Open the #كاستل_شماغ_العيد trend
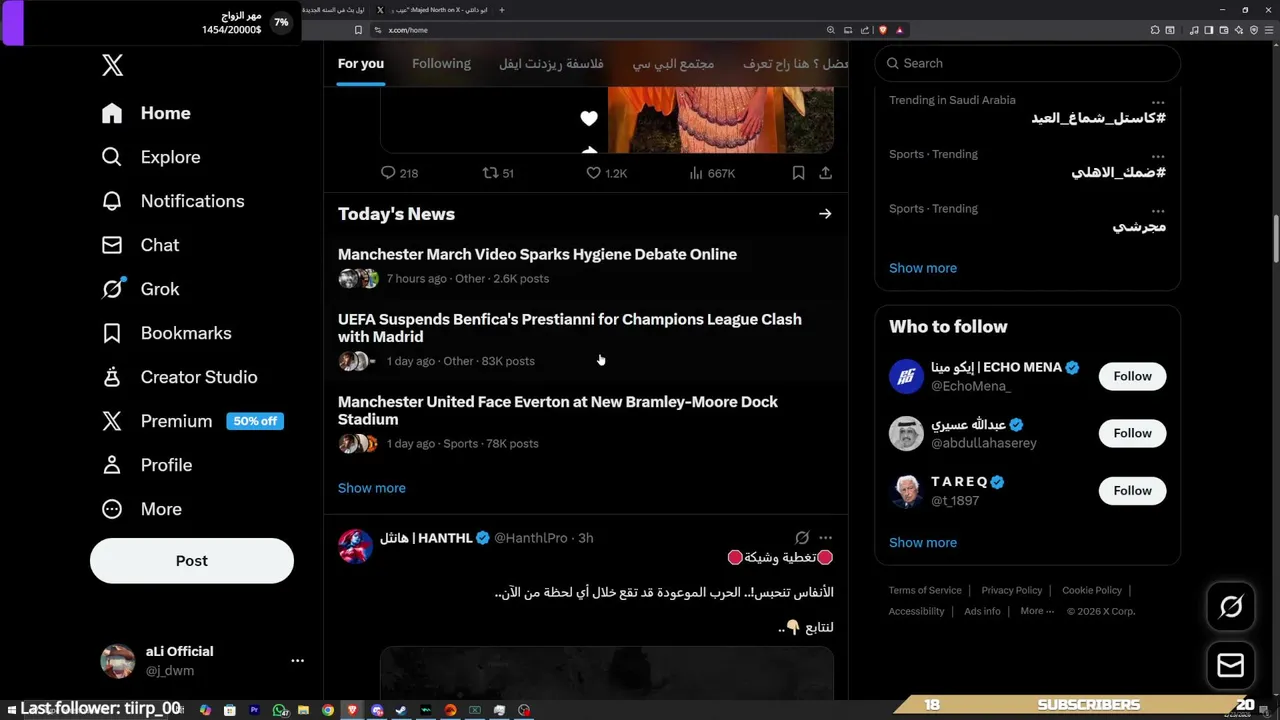 click(1098, 118)
